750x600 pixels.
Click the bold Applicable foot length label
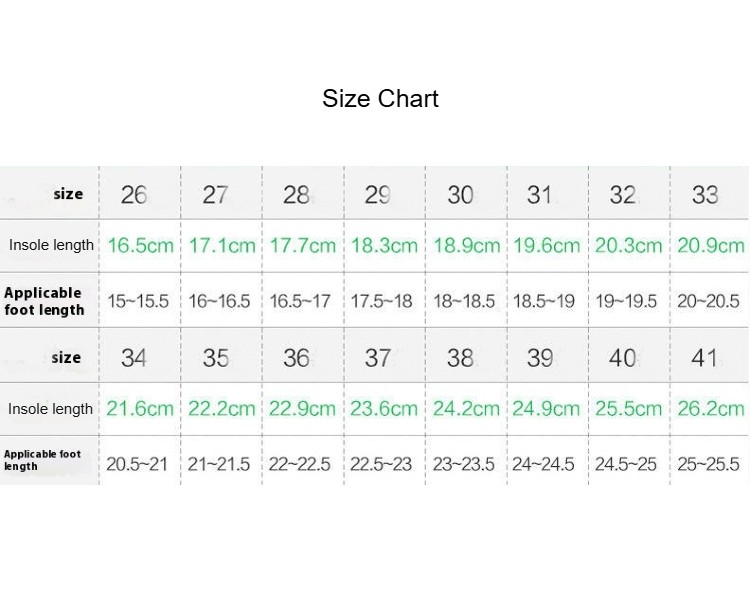[x=44, y=301]
